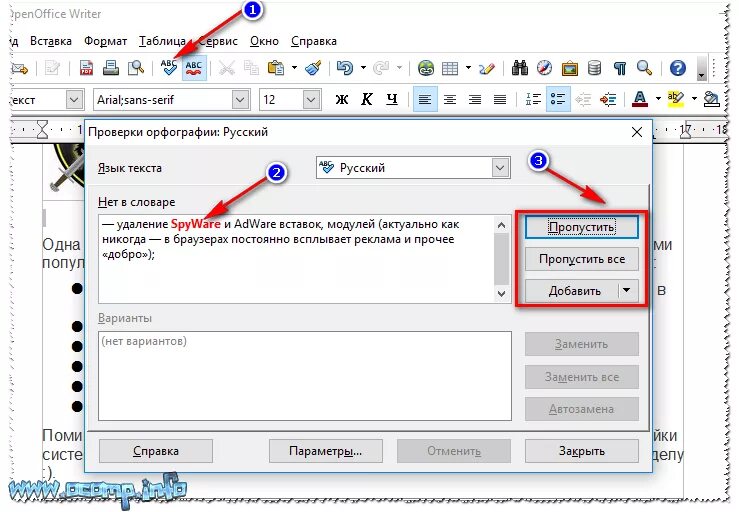
Task: Click the Increase Indent icon
Action: point(608,99)
